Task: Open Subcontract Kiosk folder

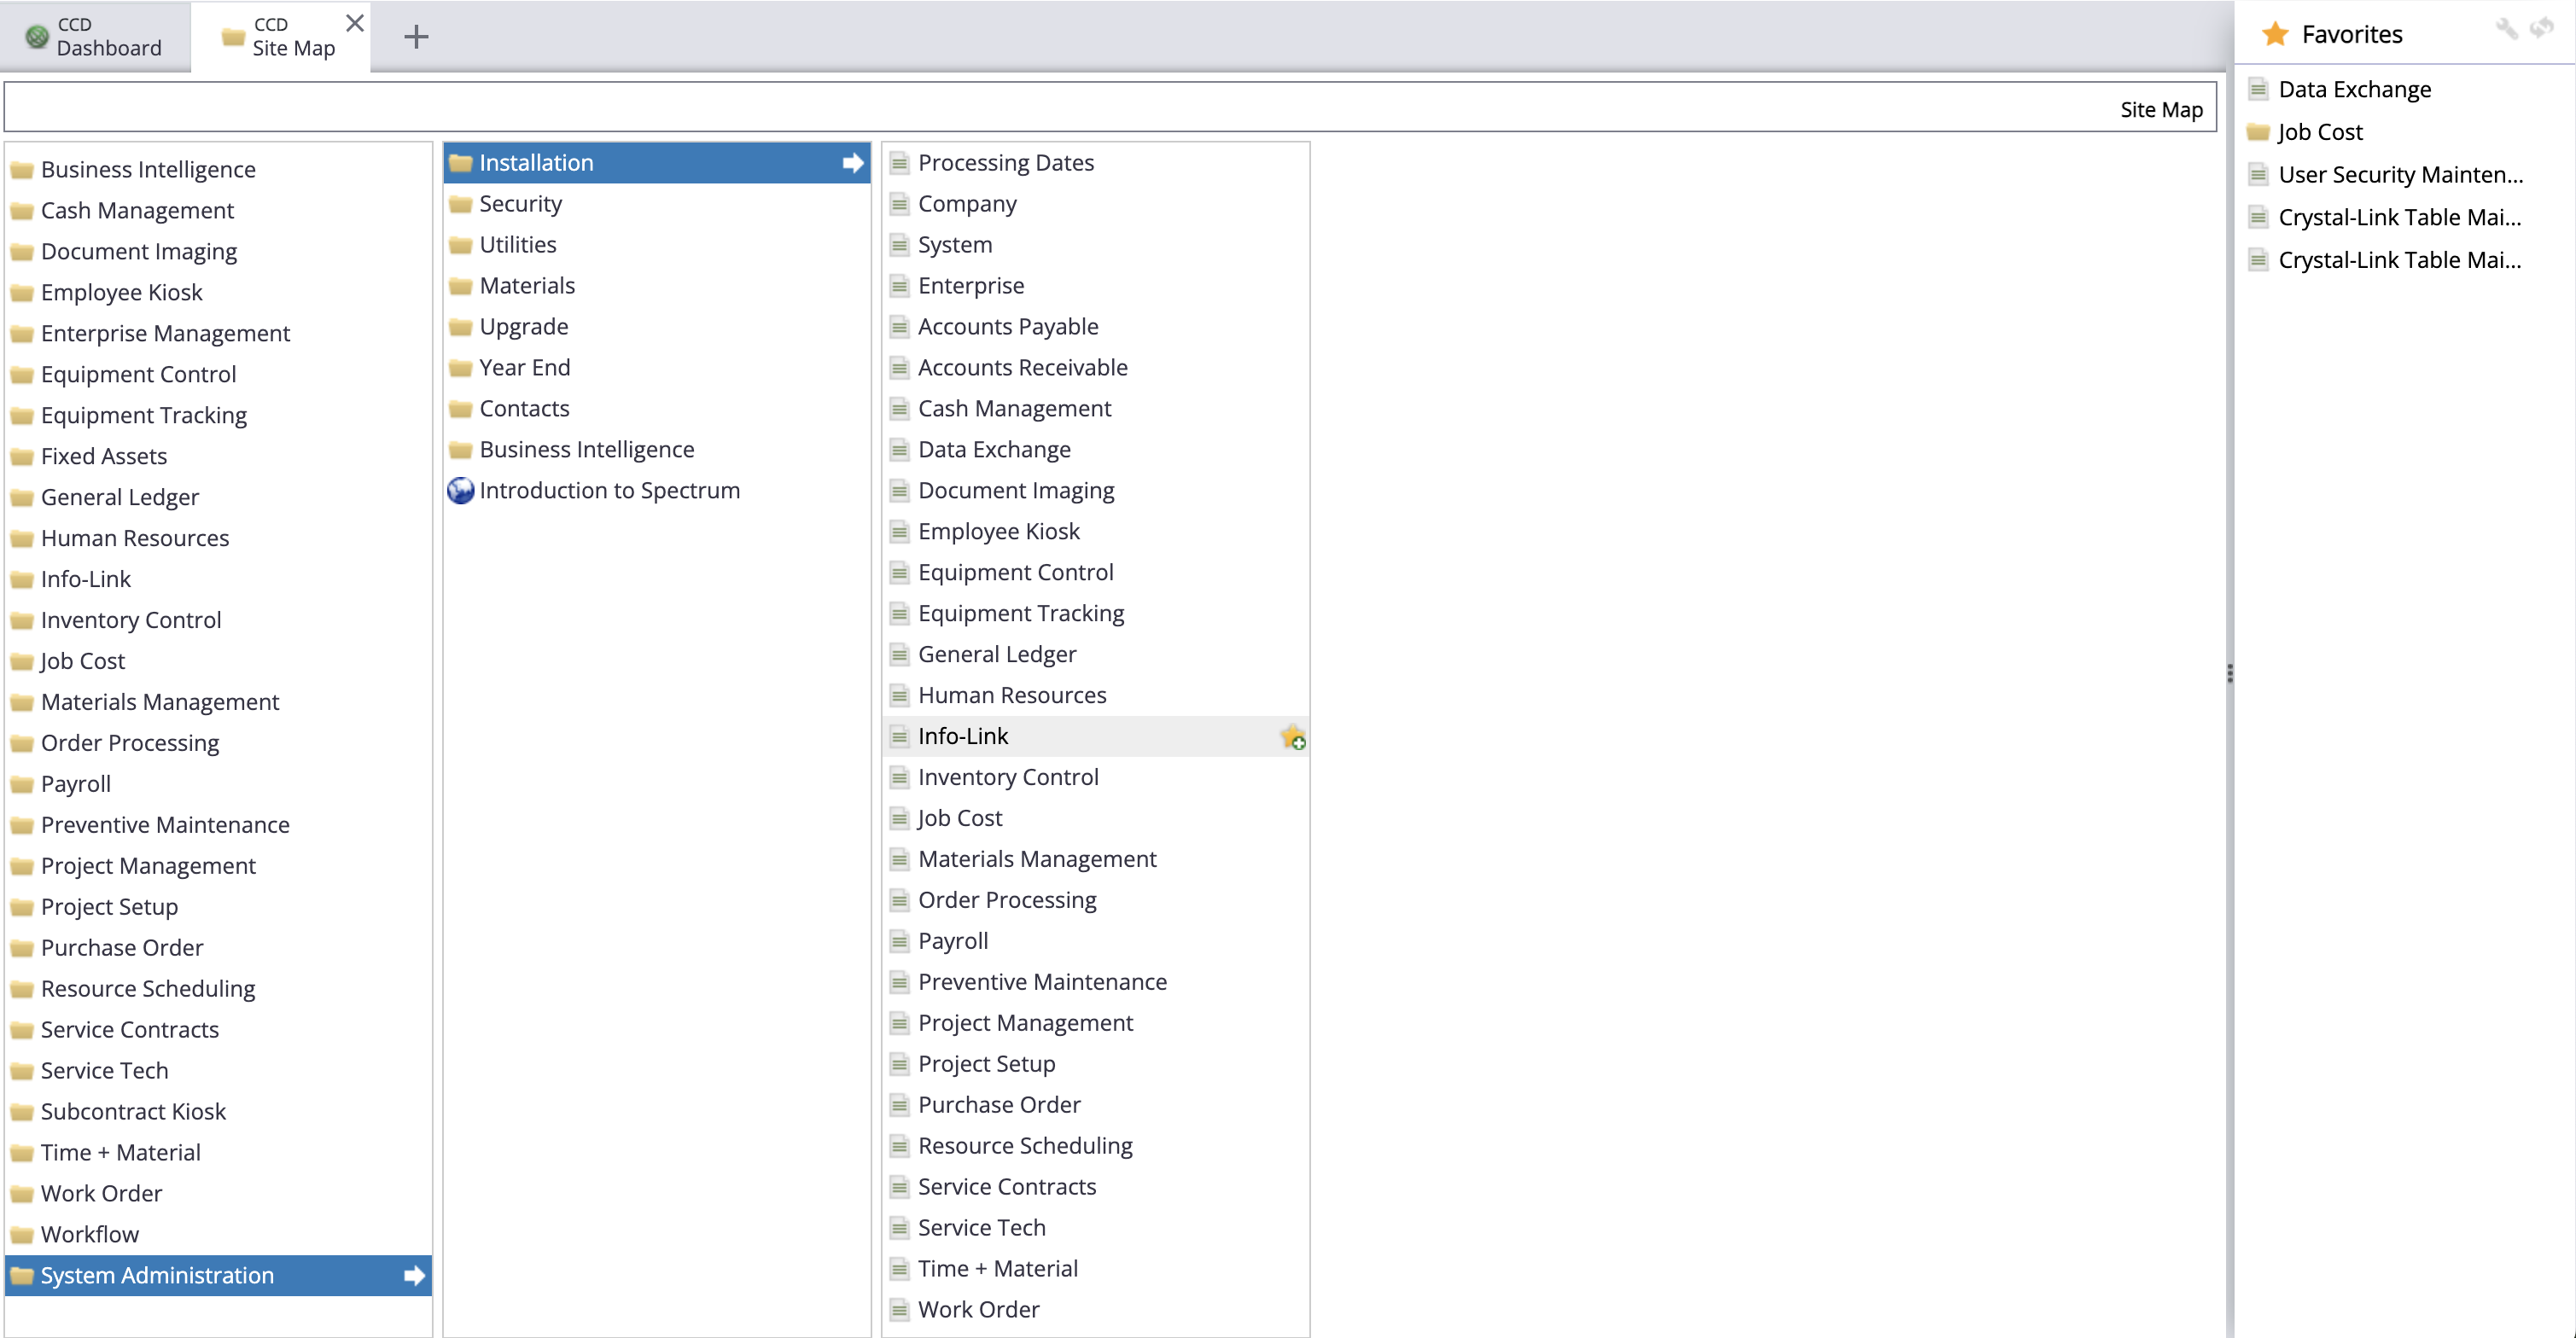Action: [133, 1112]
